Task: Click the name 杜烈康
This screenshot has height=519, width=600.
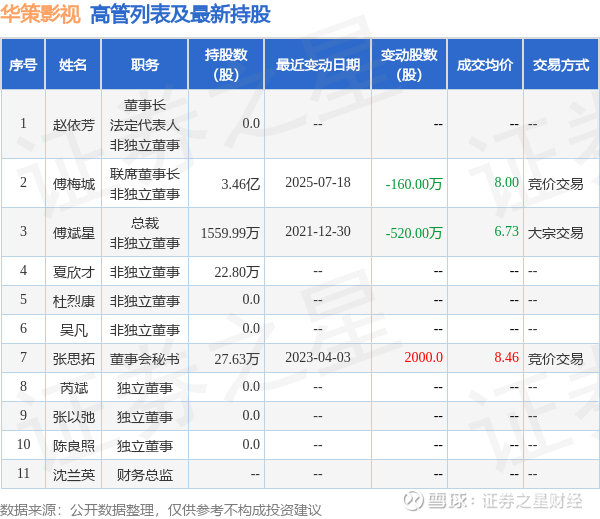Action: click(73, 301)
